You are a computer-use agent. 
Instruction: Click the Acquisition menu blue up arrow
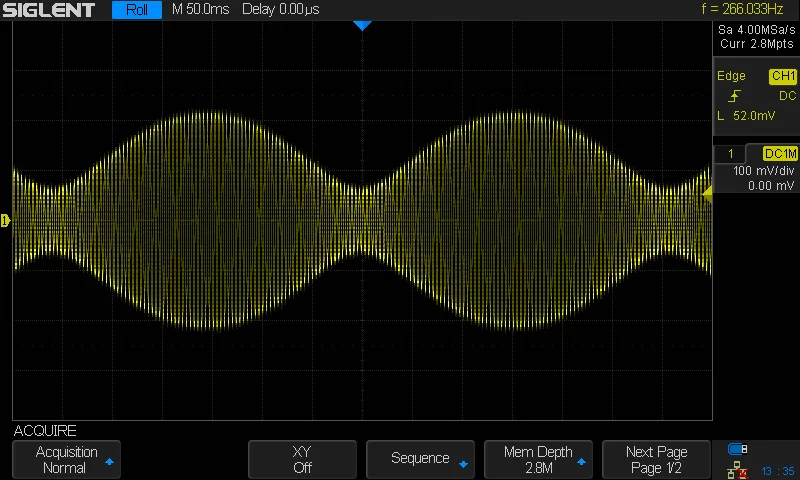pyautogui.click(x=109, y=462)
